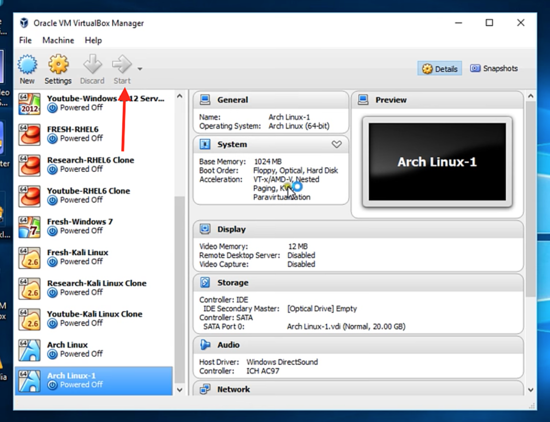Click the Help menu

(x=93, y=40)
